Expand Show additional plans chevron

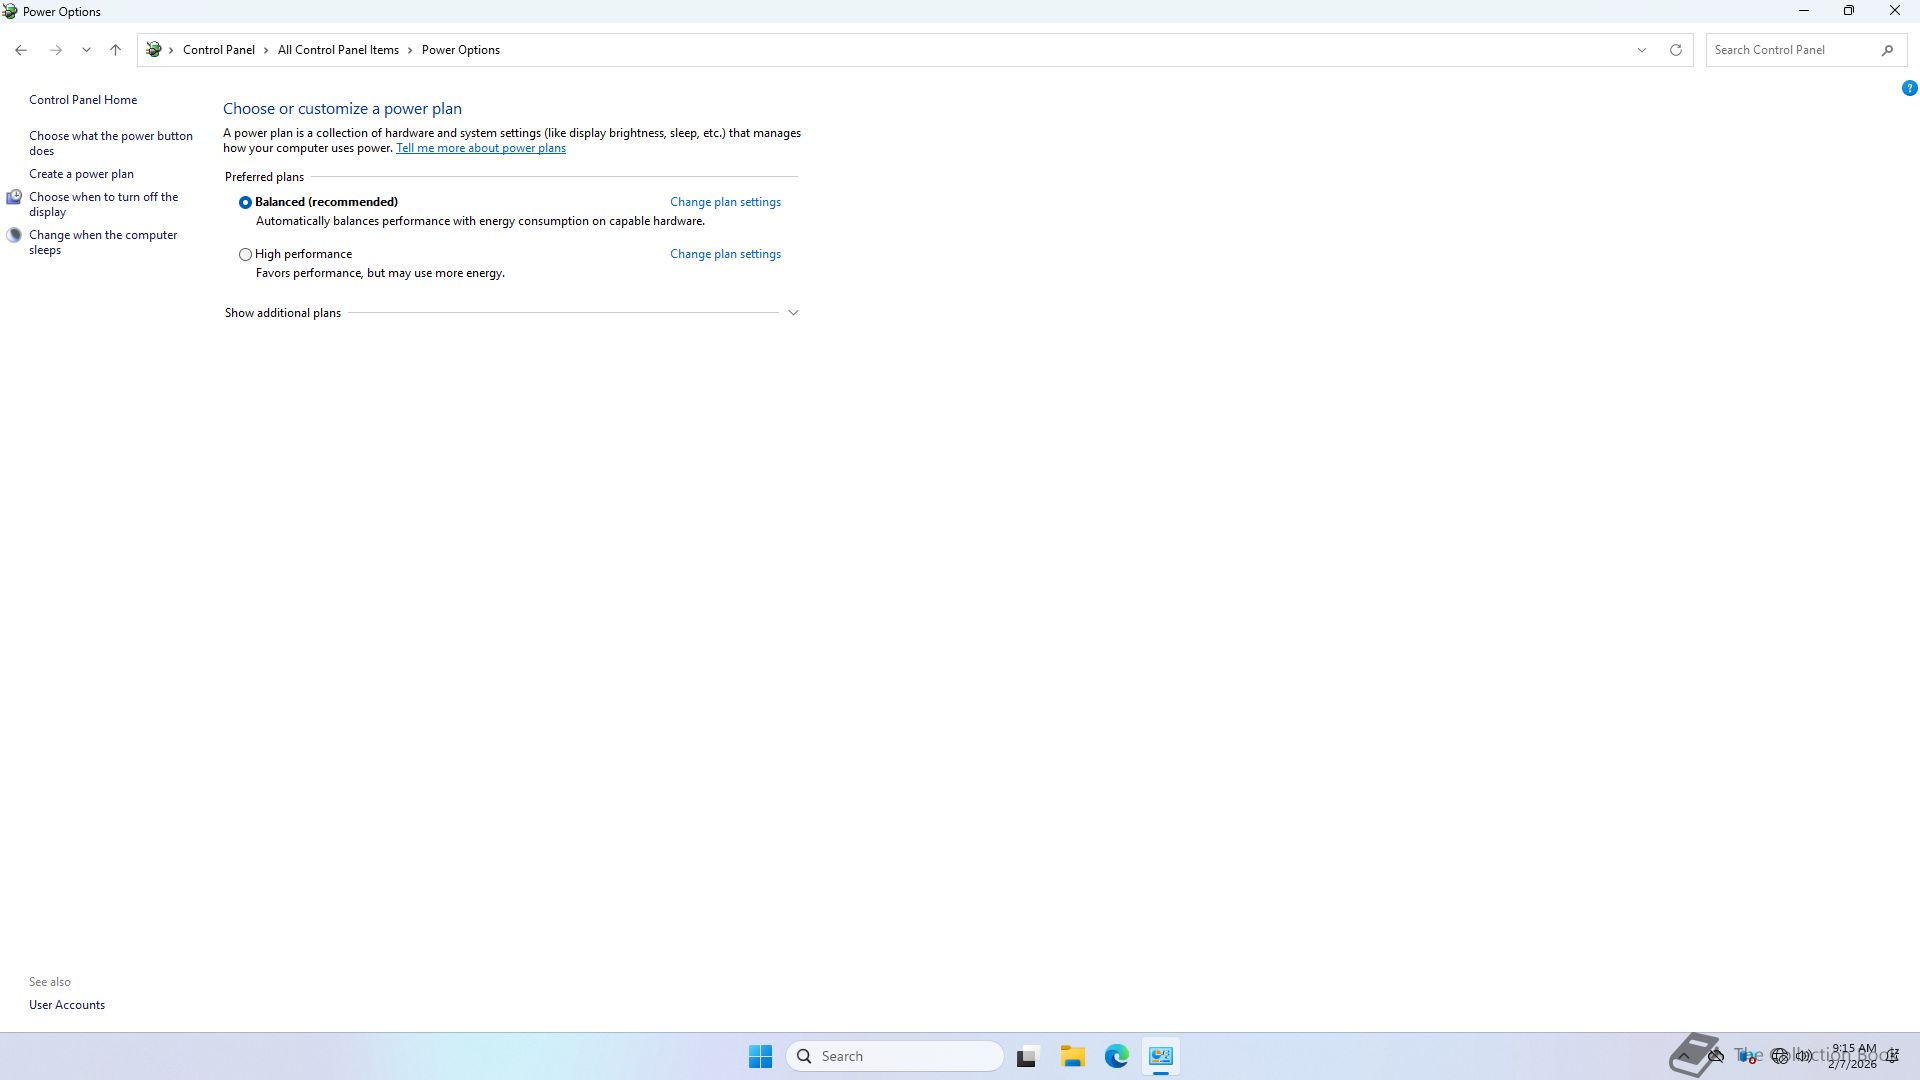tap(793, 313)
